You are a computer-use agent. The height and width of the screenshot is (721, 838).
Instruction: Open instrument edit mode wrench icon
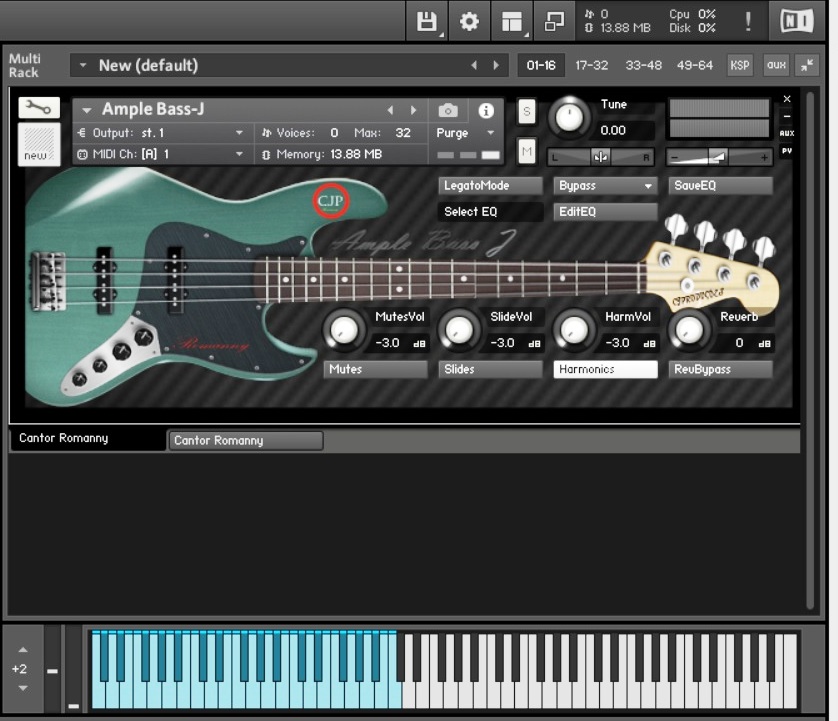[38, 108]
